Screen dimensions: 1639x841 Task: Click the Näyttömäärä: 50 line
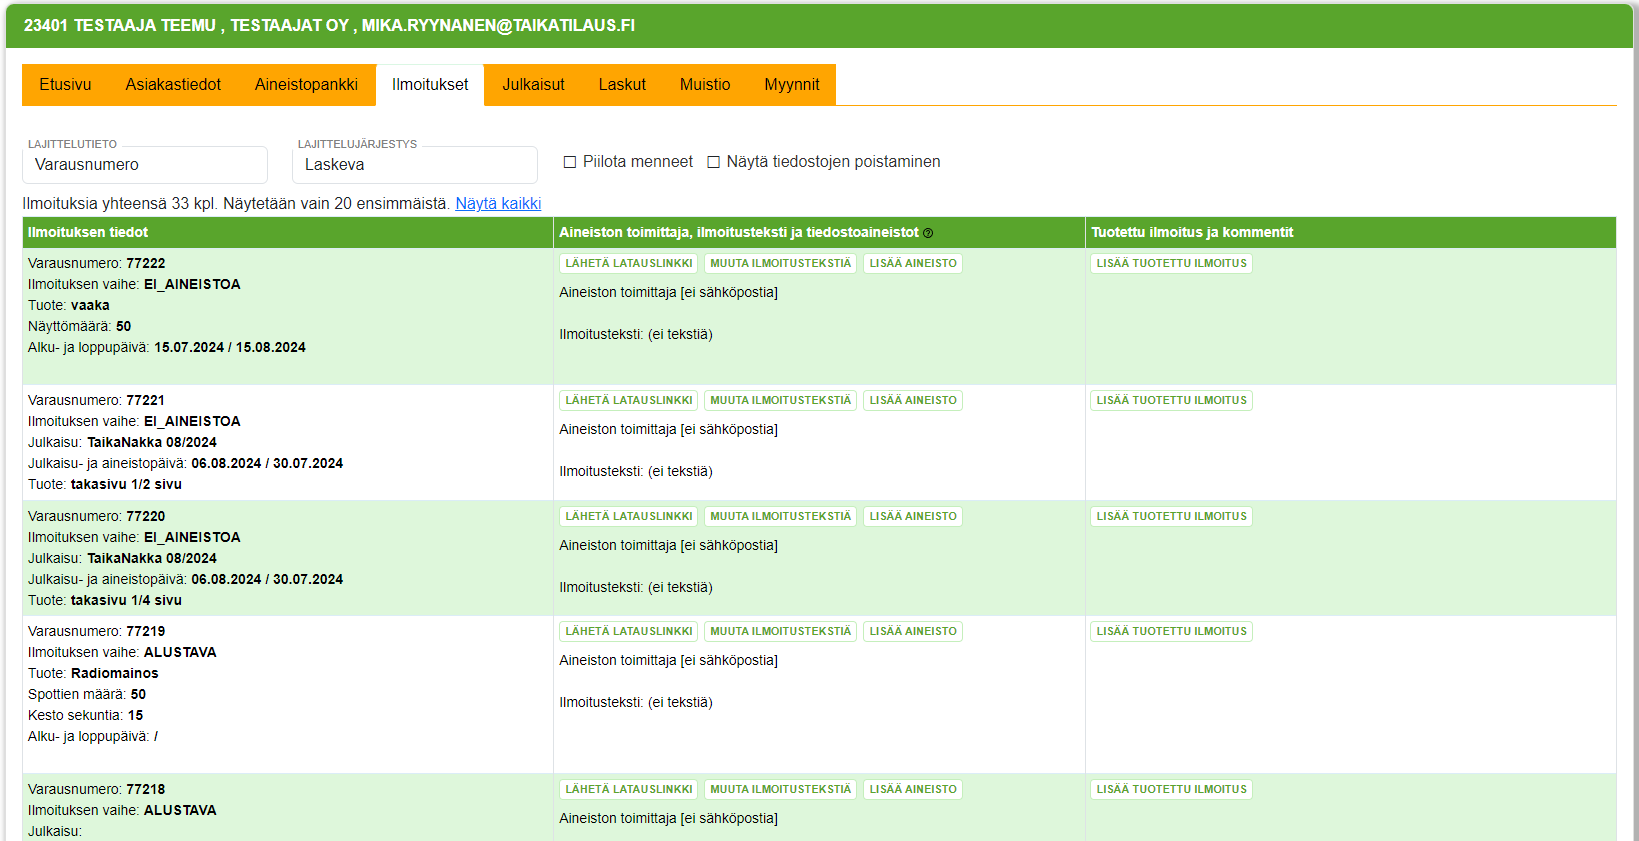click(x=80, y=326)
